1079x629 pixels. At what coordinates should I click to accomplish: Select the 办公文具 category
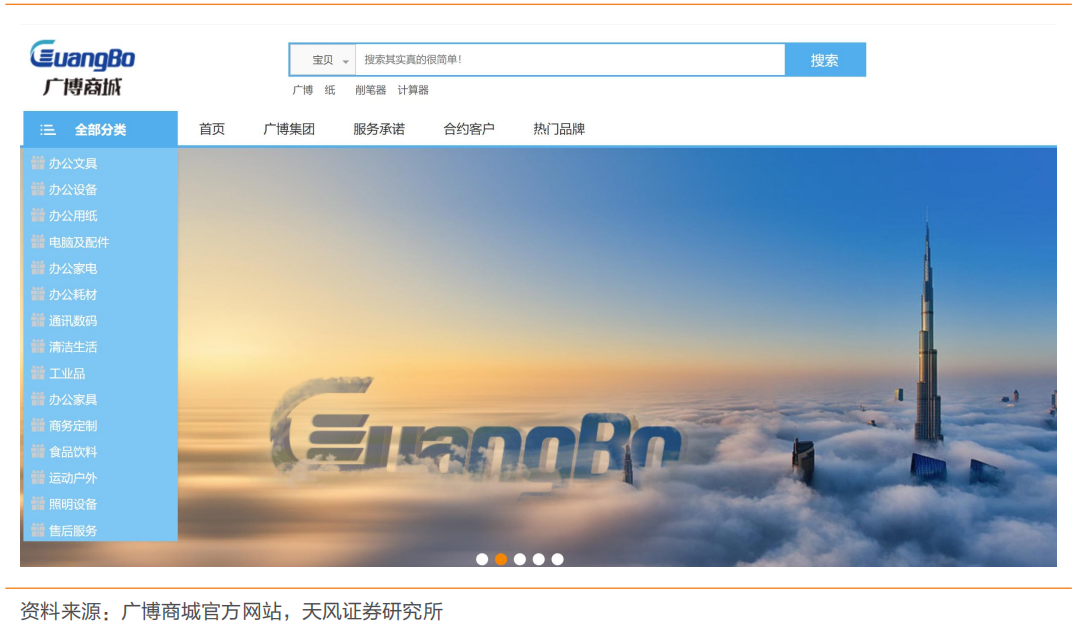[73, 164]
